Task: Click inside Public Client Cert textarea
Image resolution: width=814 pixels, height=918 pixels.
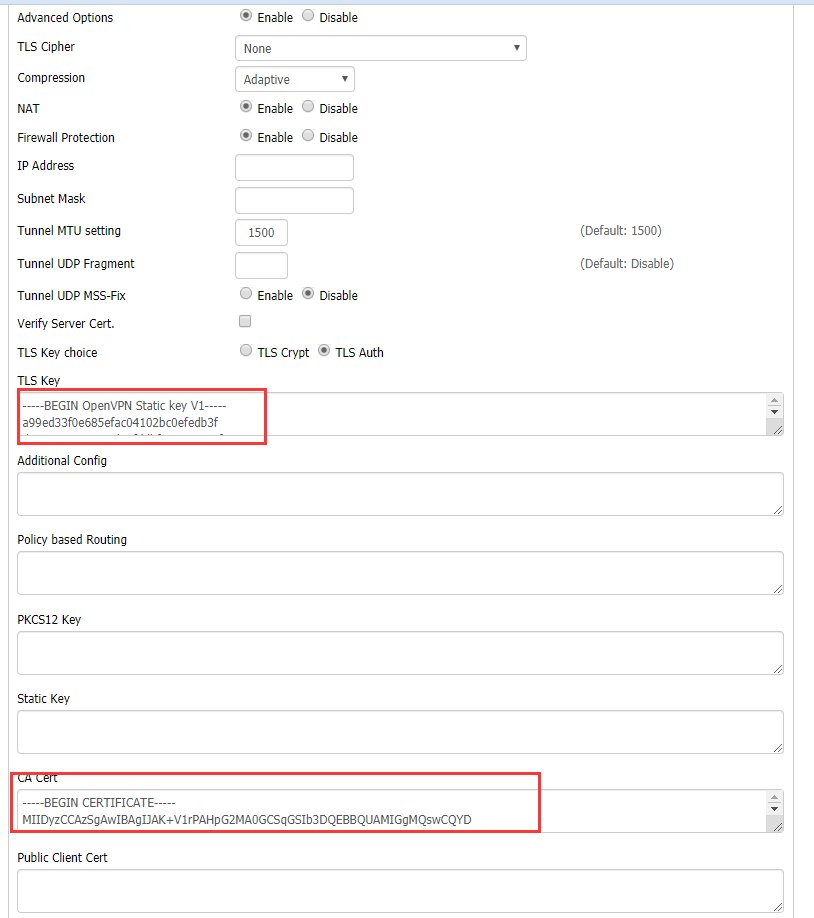Action: (x=401, y=890)
